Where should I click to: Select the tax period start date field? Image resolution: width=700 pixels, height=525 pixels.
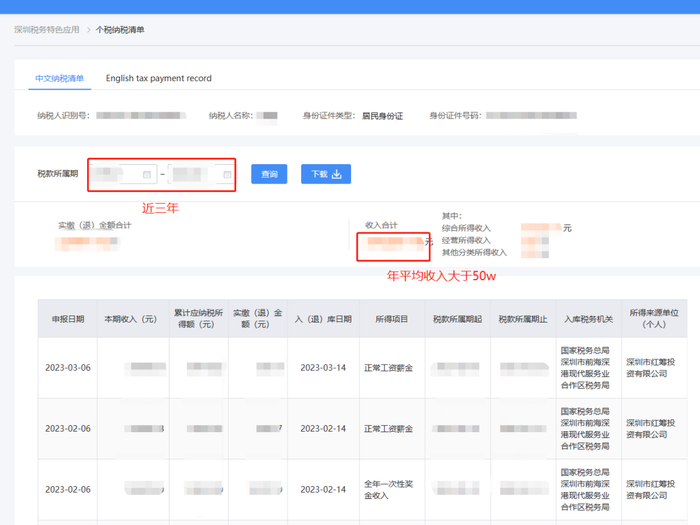tap(124, 174)
